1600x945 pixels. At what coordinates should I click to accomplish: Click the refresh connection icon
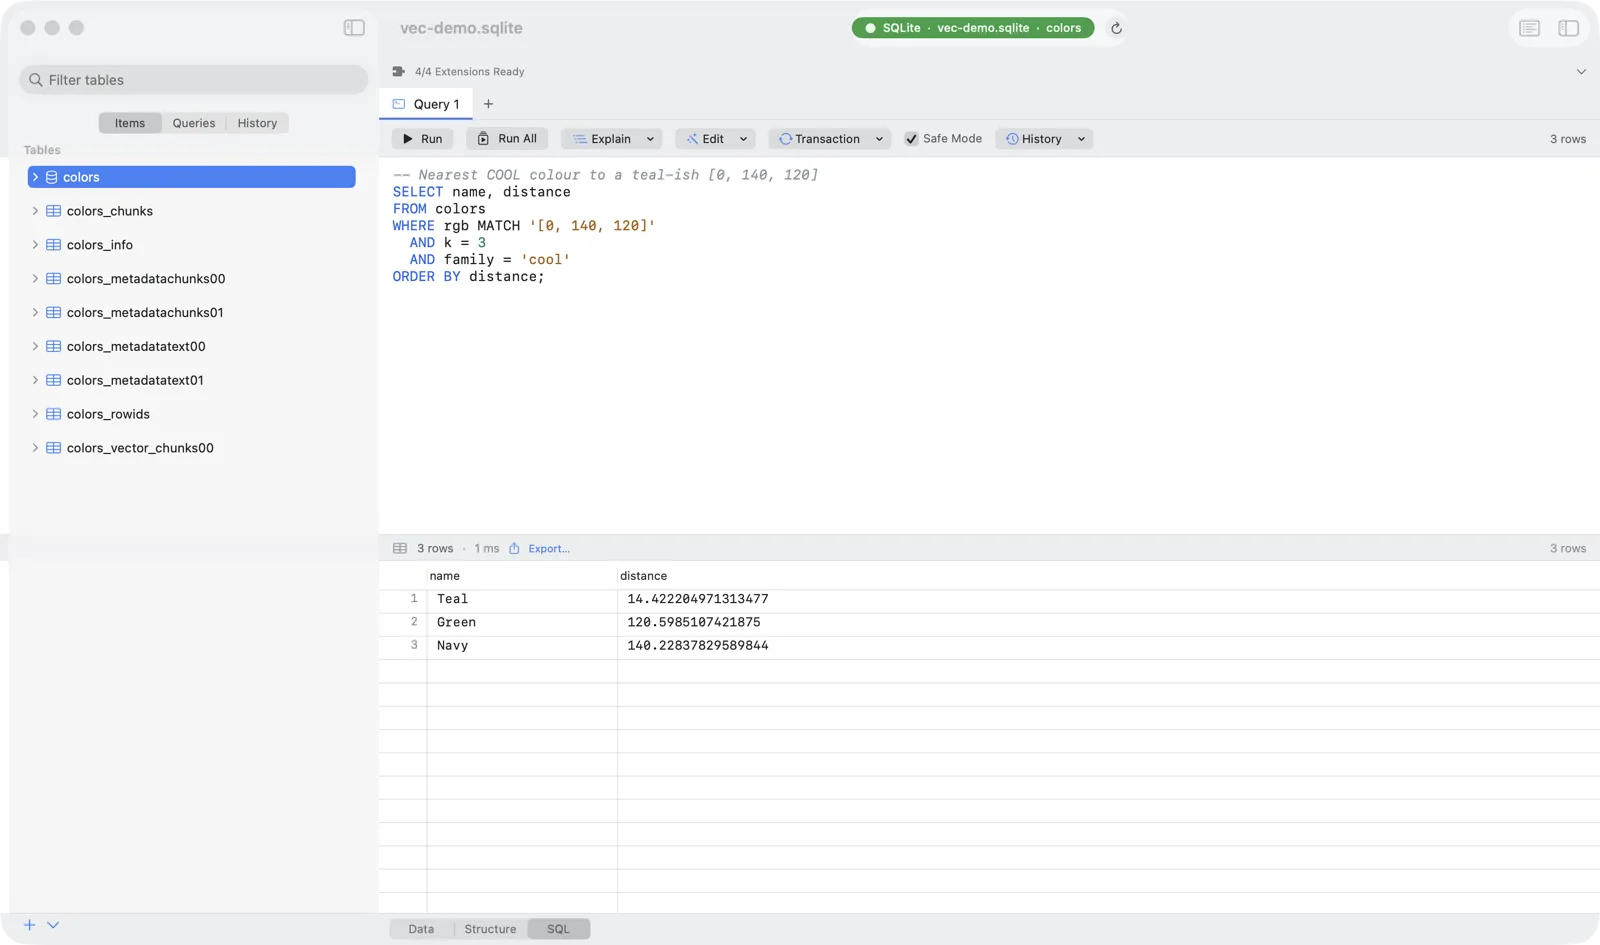point(1116,28)
